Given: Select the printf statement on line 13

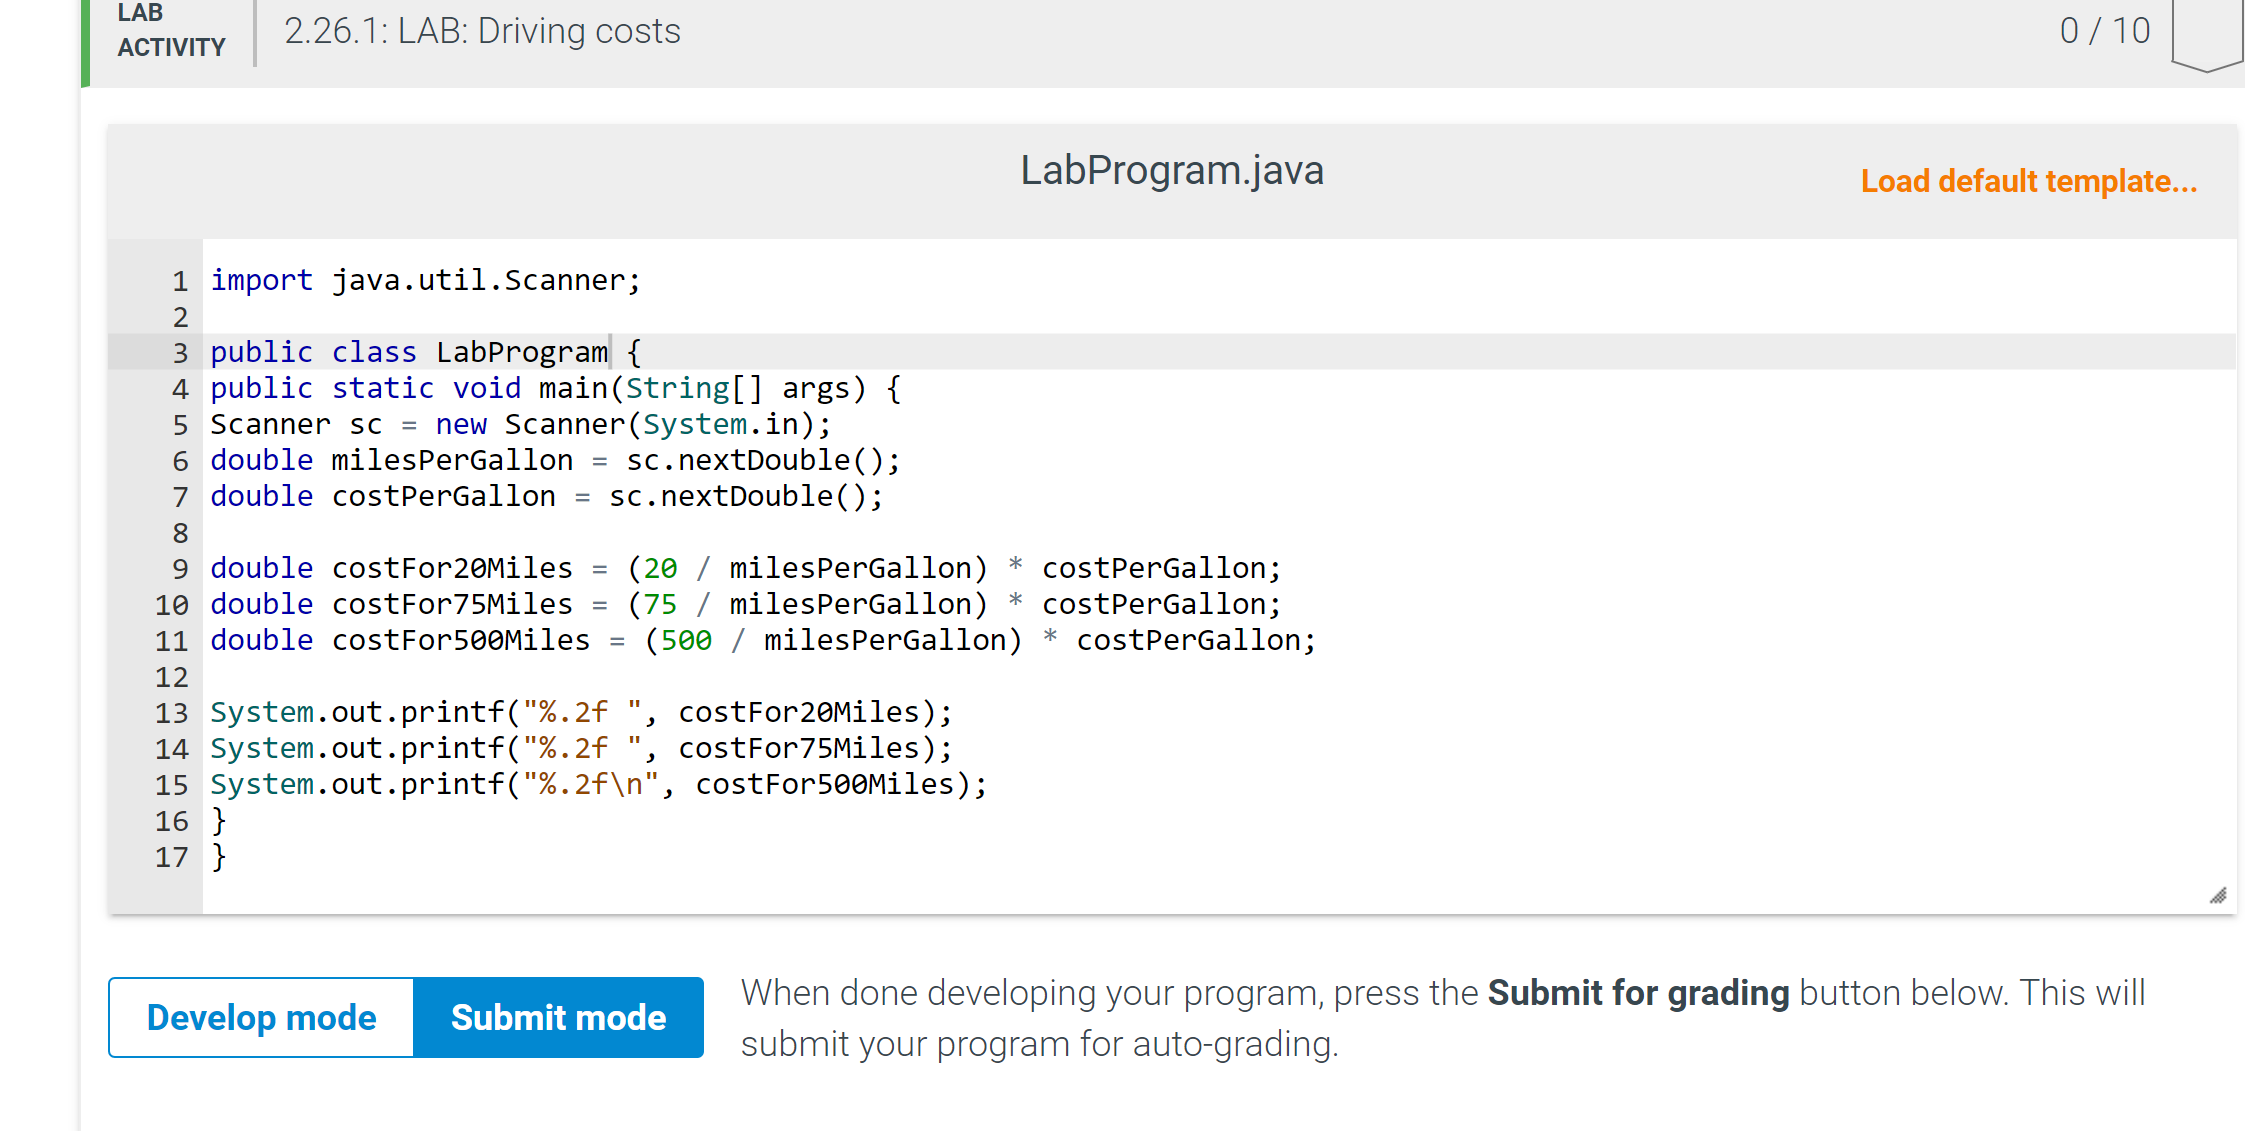Looking at the screenshot, I should pos(580,712).
